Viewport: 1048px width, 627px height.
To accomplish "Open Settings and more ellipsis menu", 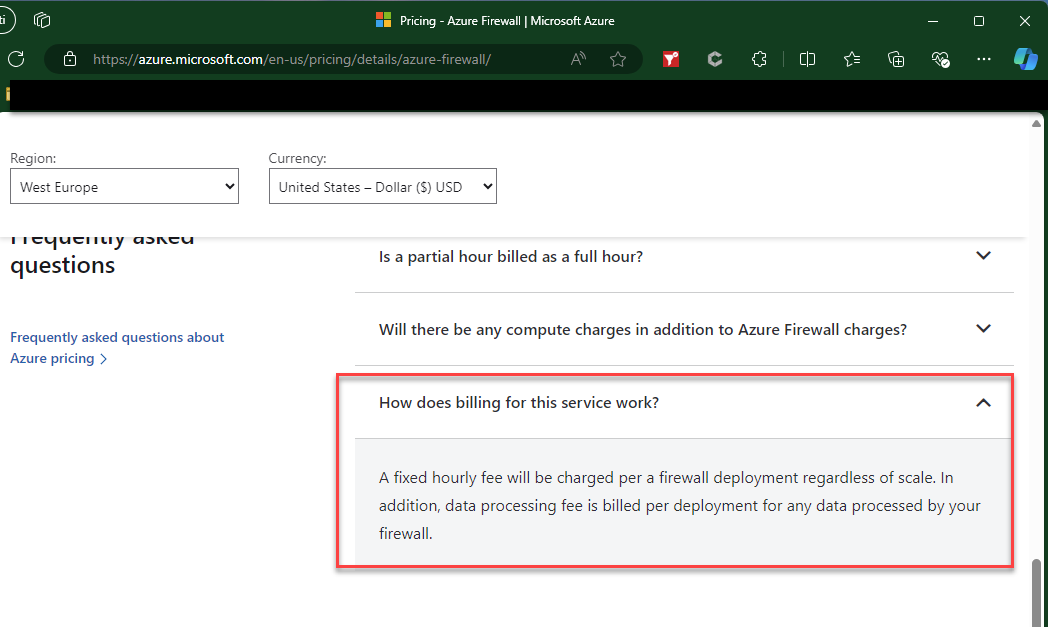I will click(x=983, y=59).
